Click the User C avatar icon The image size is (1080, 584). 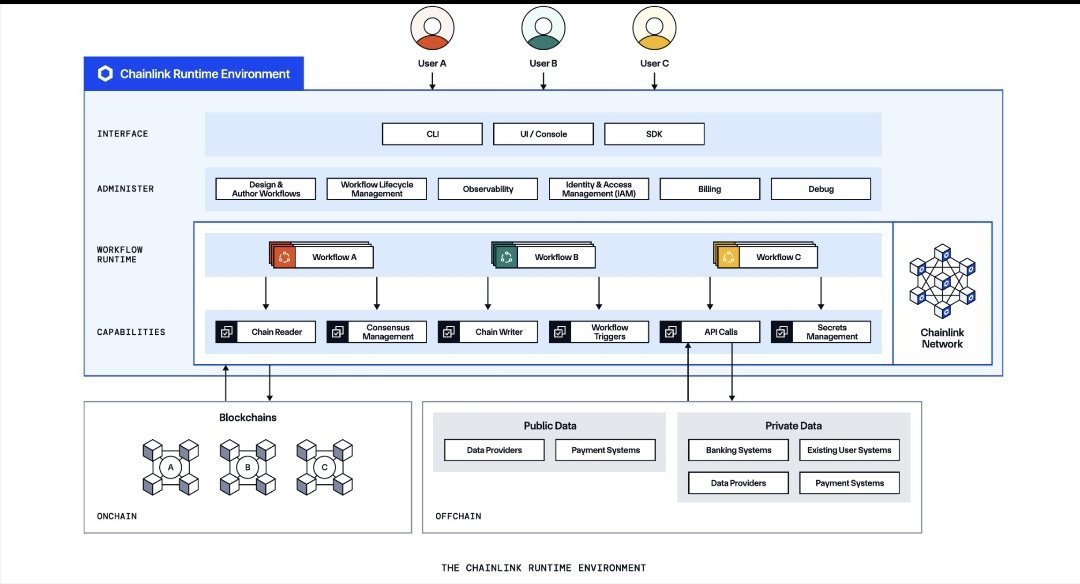coord(654,28)
